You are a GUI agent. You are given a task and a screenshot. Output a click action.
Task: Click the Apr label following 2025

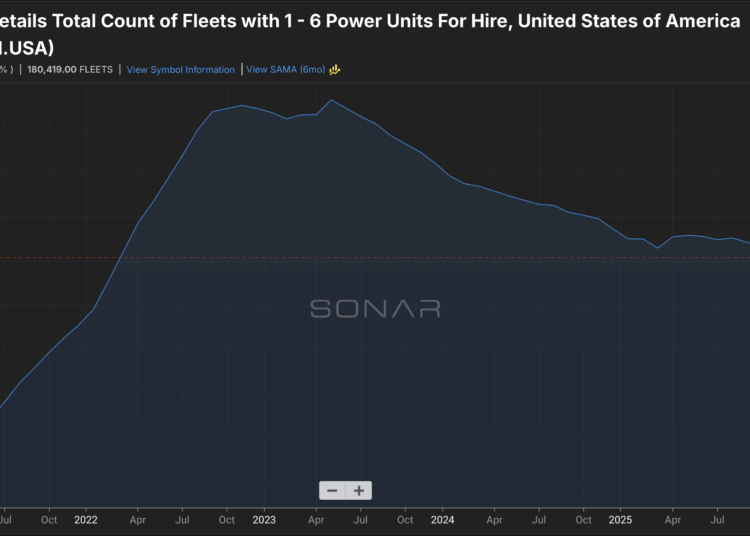tap(673, 520)
